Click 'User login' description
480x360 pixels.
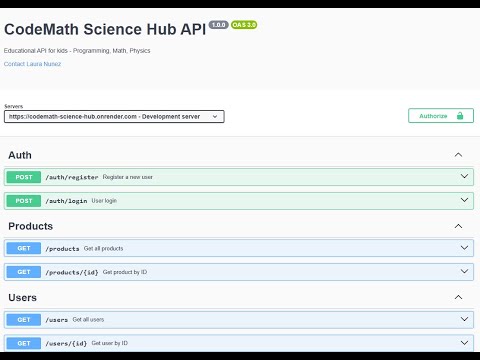click(104, 201)
